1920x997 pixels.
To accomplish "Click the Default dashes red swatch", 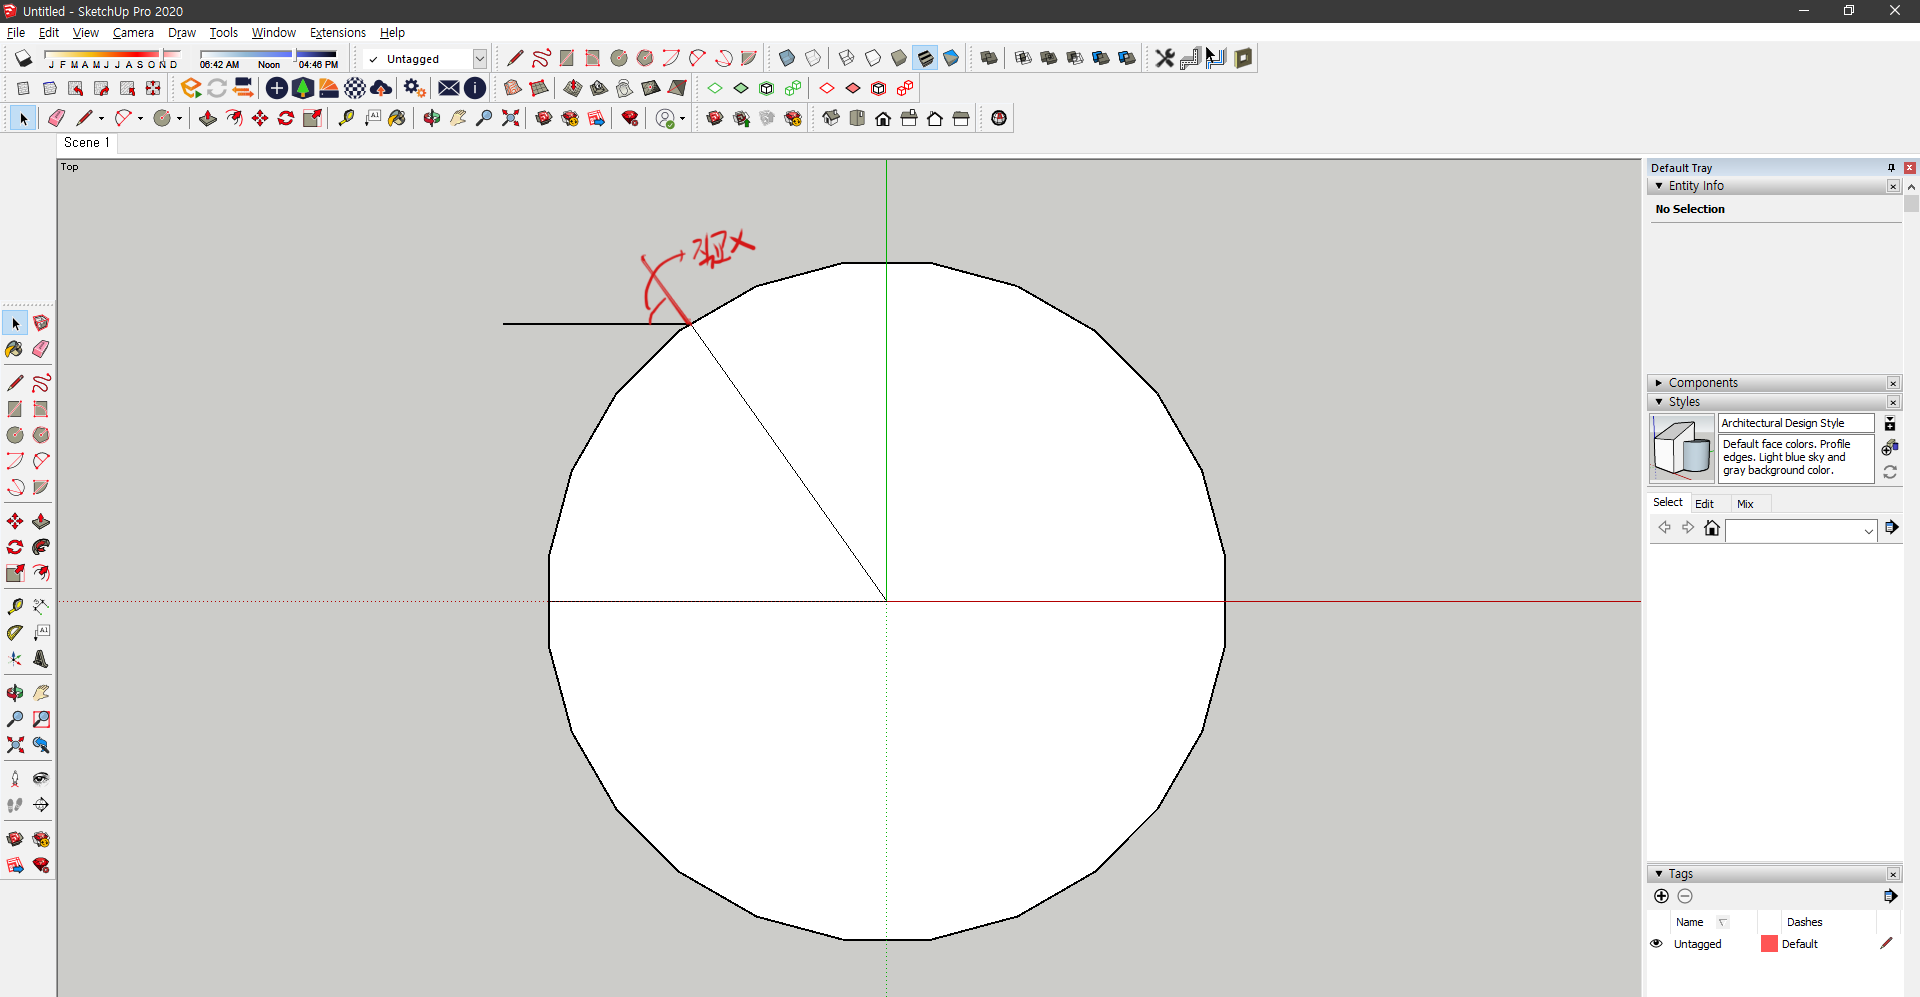I will tap(1769, 943).
